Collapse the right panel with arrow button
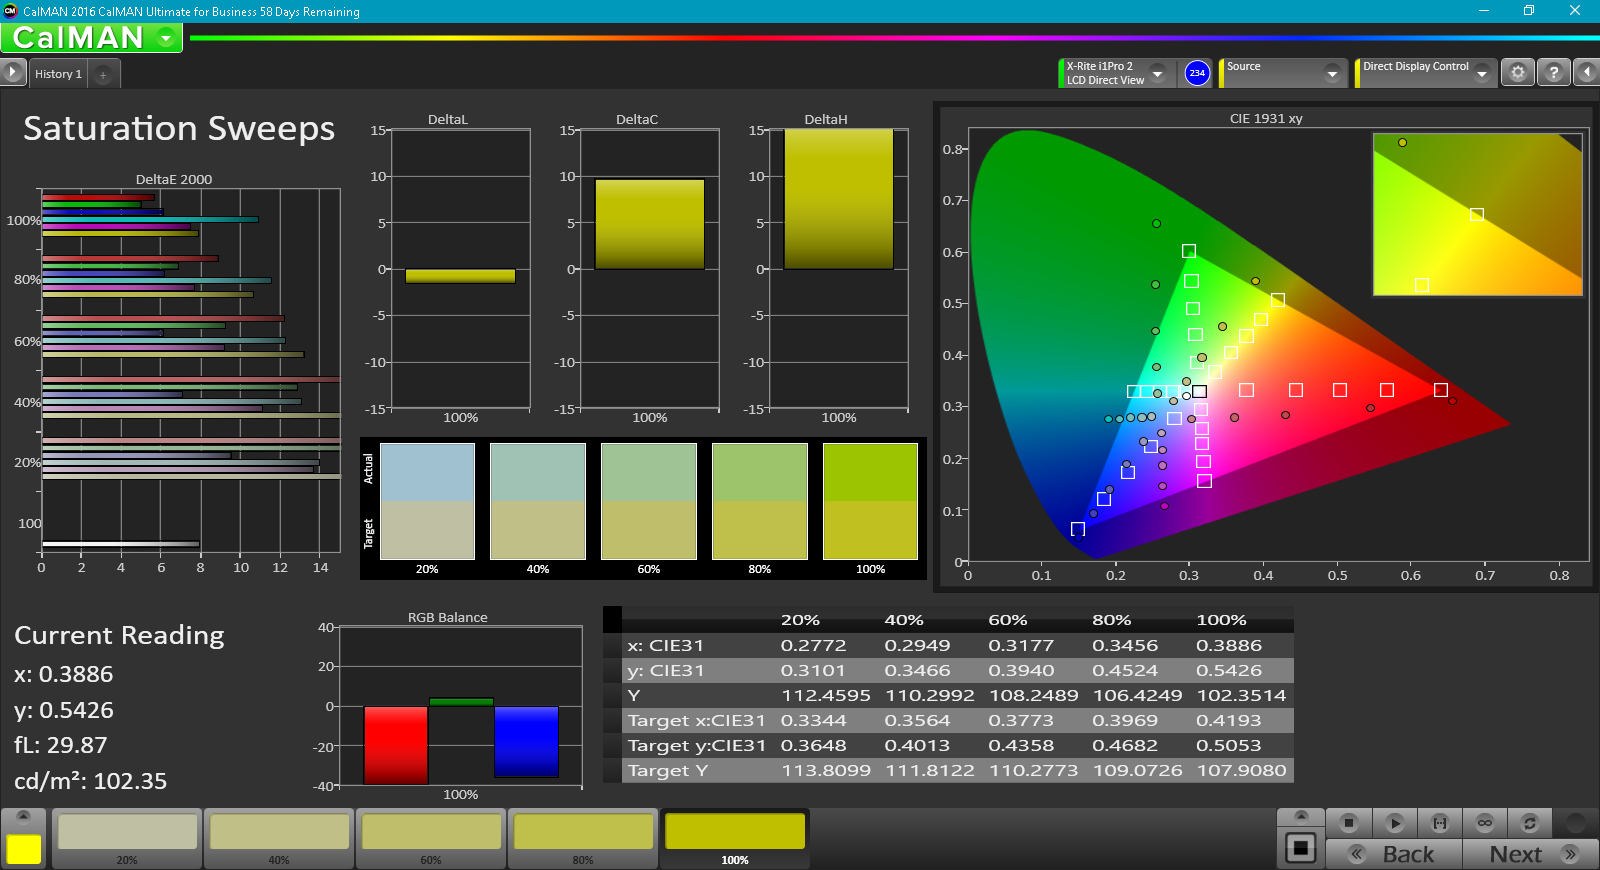Screen dimensions: 1600x870 [x=1586, y=73]
